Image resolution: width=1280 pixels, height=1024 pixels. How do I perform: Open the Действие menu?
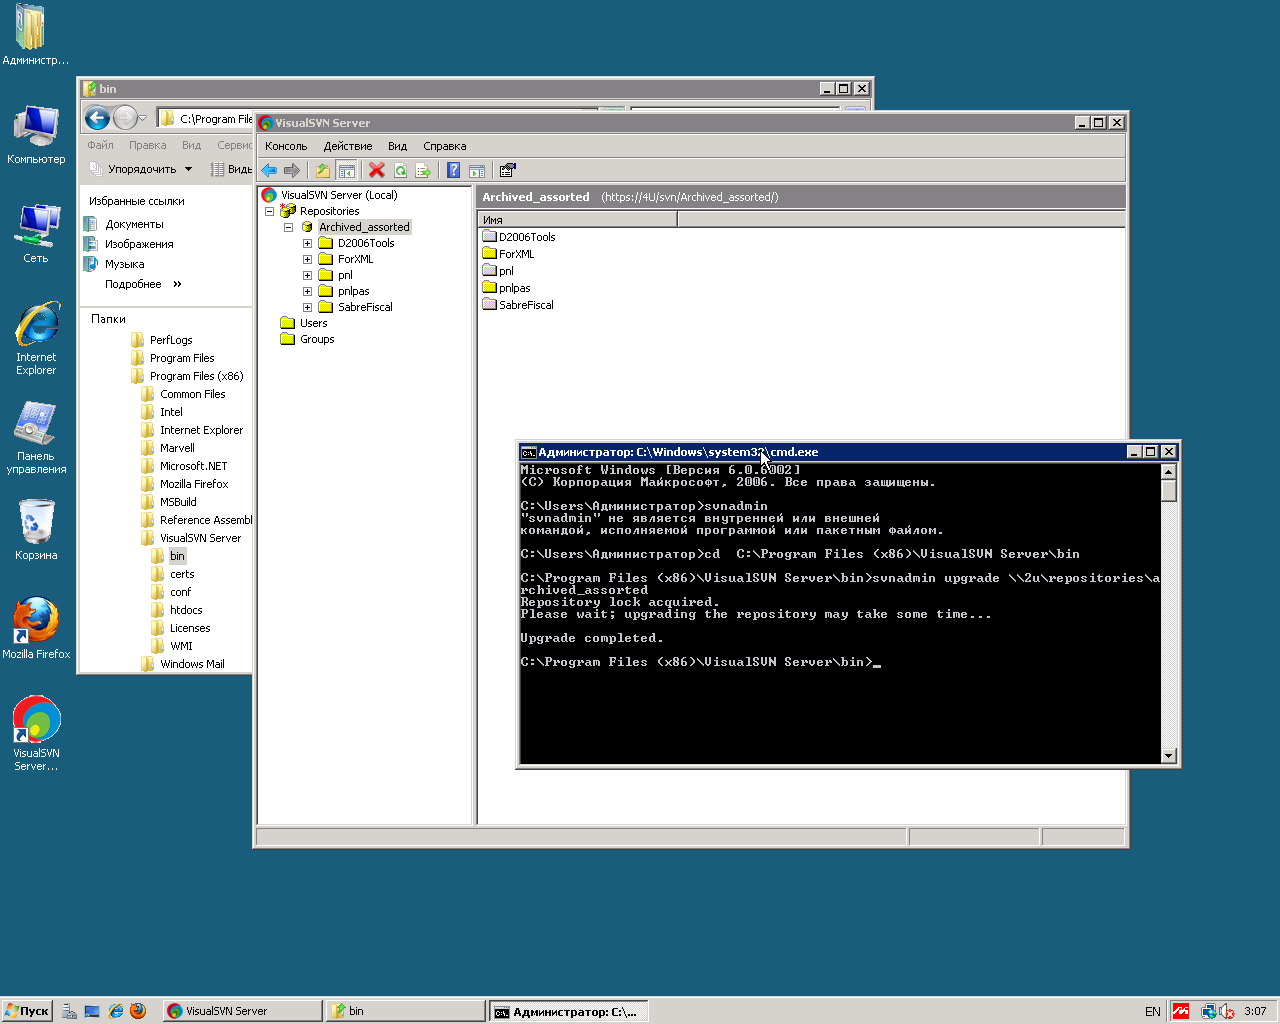pyautogui.click(x=347, y=146)
